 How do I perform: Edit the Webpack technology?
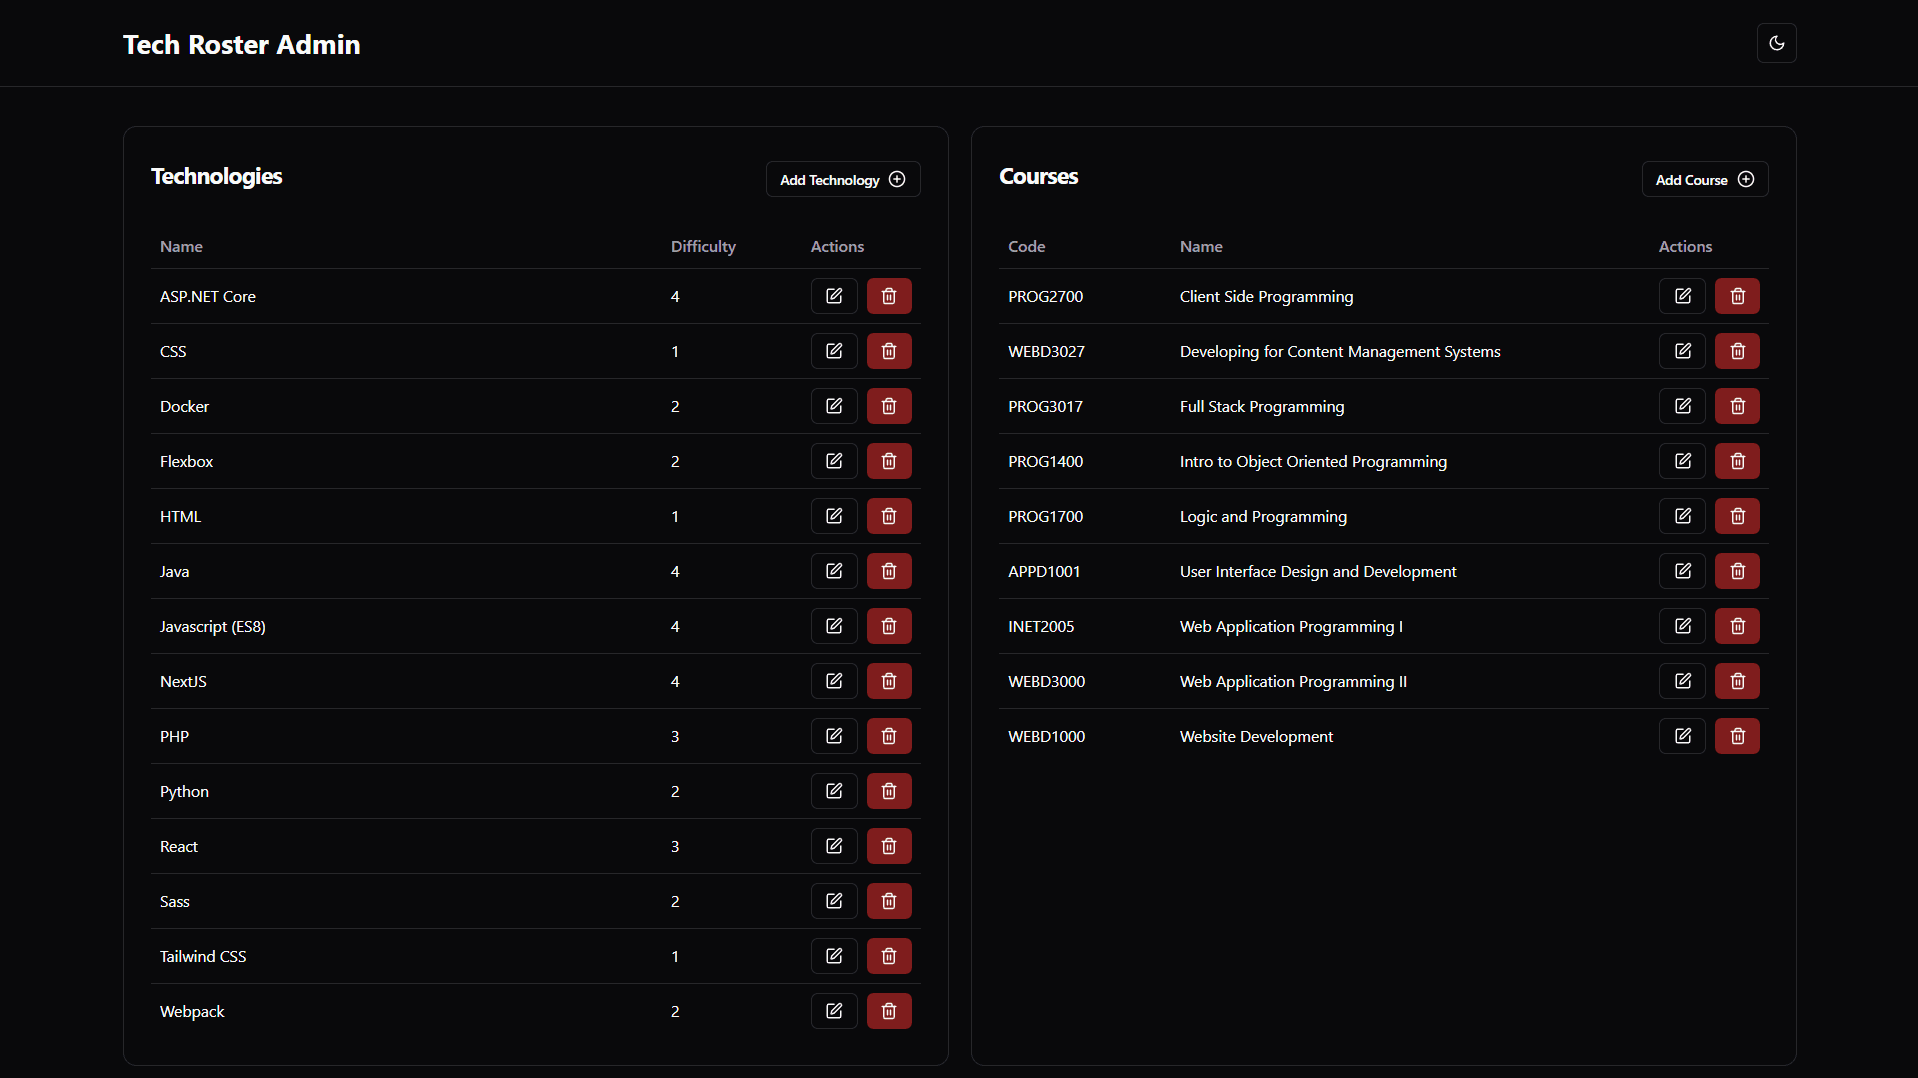834,1011
